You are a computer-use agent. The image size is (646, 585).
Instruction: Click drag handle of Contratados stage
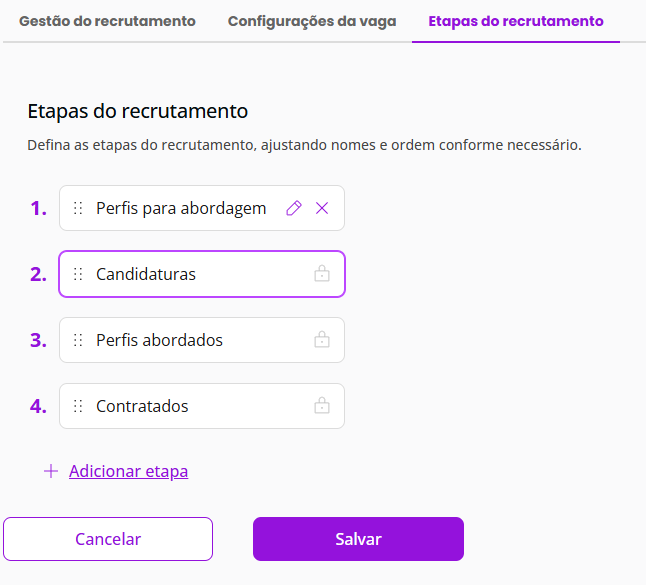tap(78, 406)
